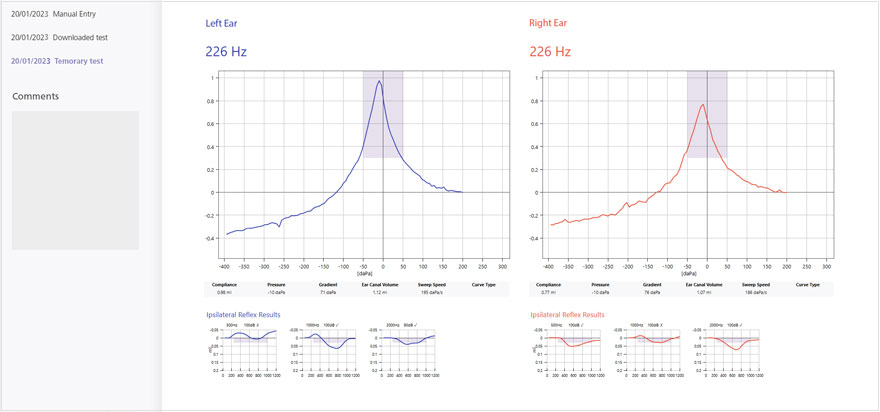This screenshot has height=412, width=880.
Task: Click inside the Comments text box
Action: tap(75, 180)
